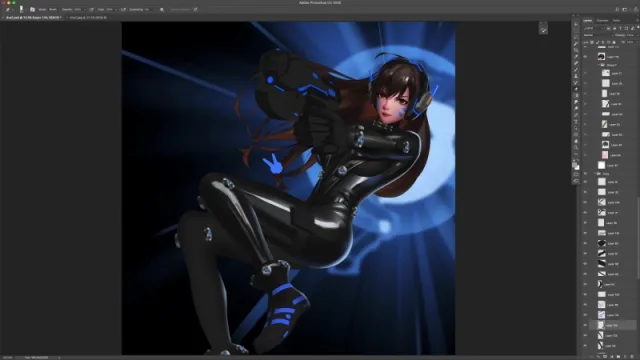Screen dimensions: 640x360
Task: Toggle lock image pixels brush icon
Action: (598, 42)
